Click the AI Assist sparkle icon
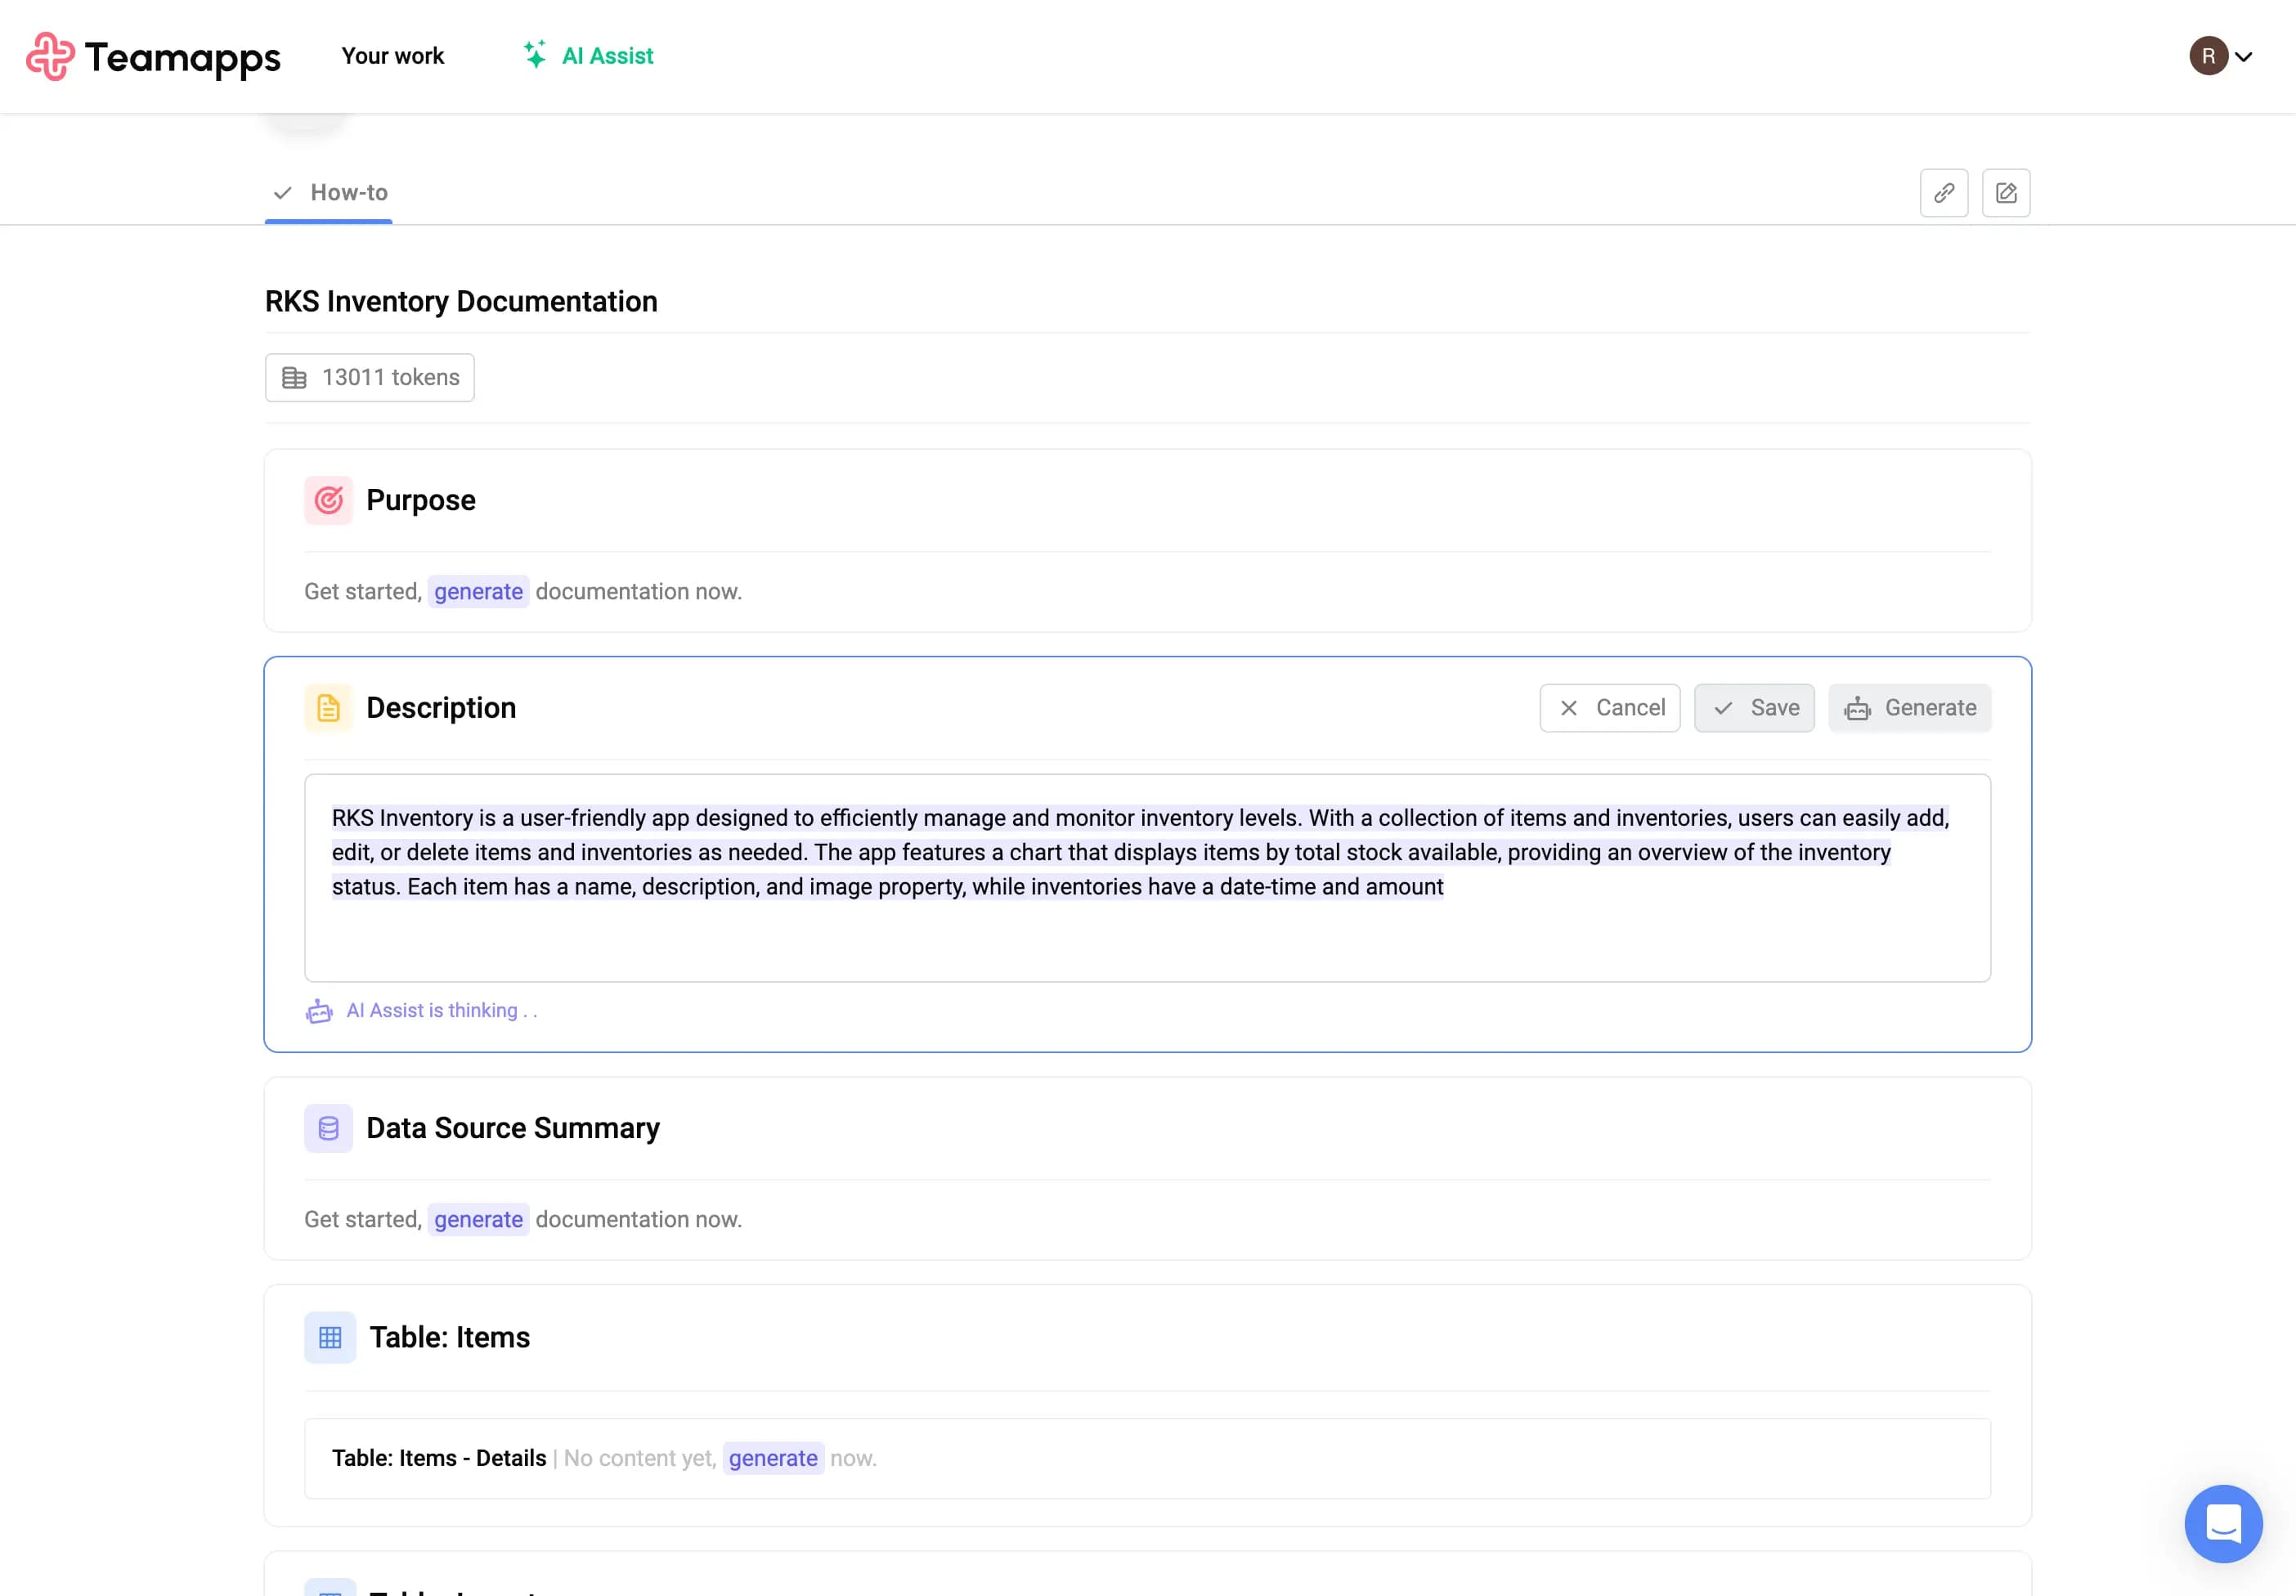This screenshot has width=2296, height=1596. [x=535, y=55]
